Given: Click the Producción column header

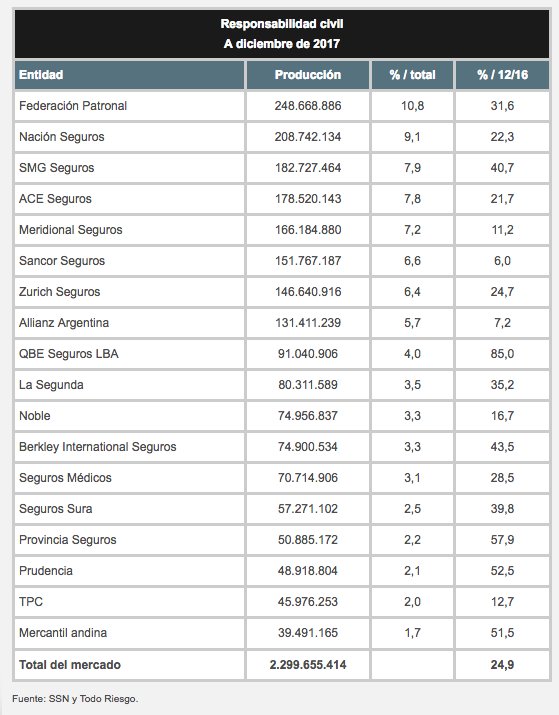Looking at the screenshot, I should (308, 75).
